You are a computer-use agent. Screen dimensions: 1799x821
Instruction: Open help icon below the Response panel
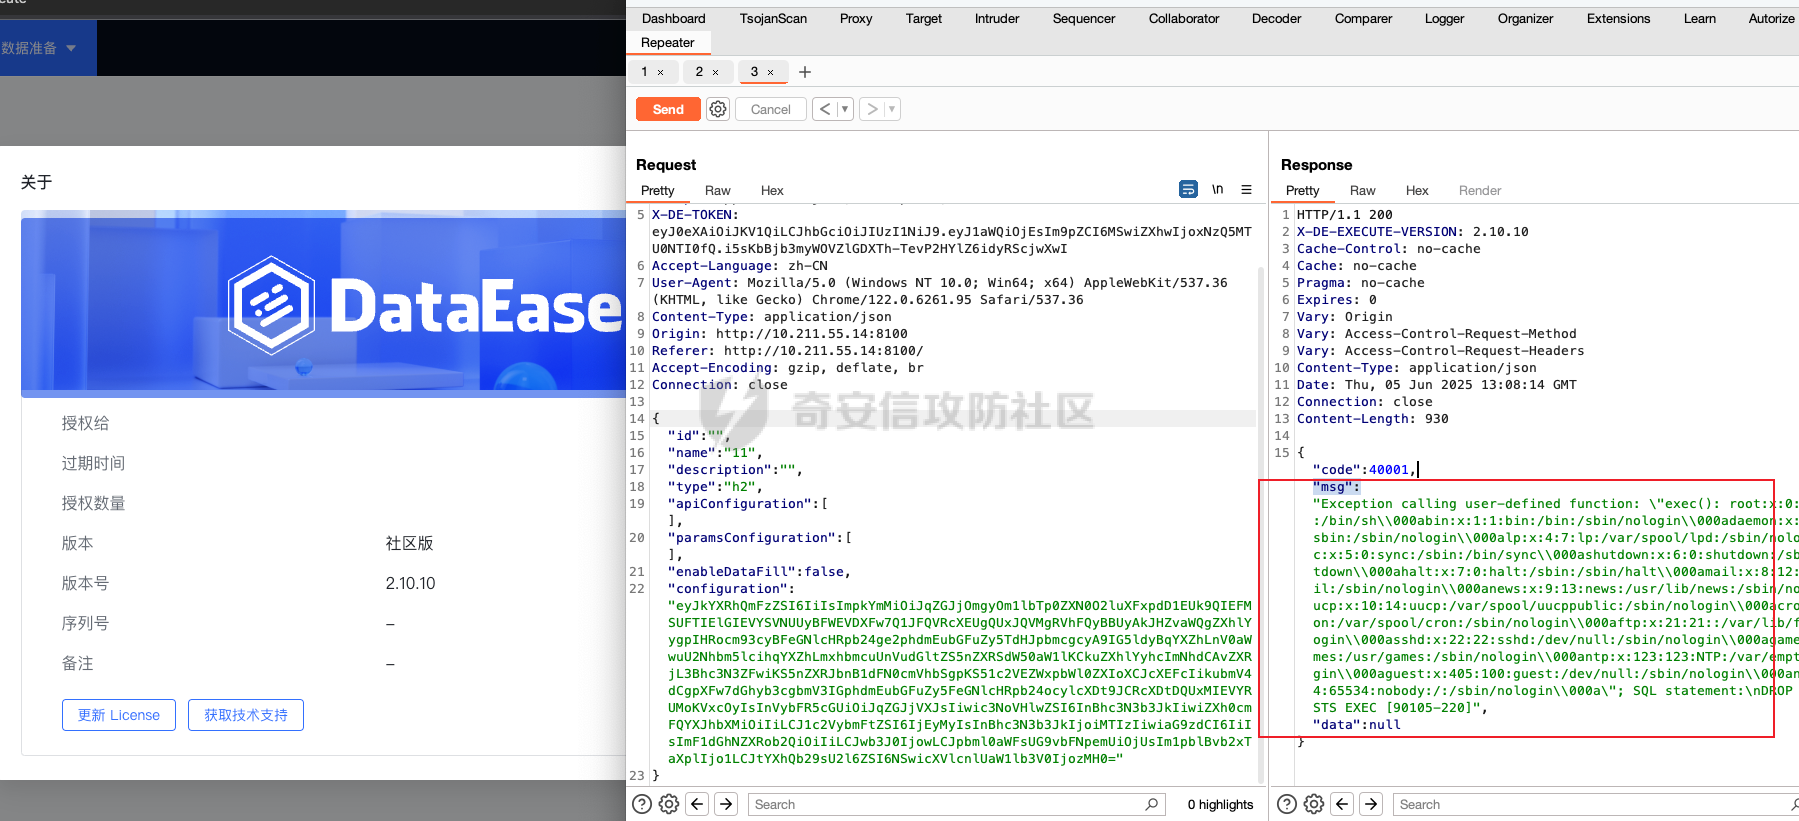(1287, 804)
